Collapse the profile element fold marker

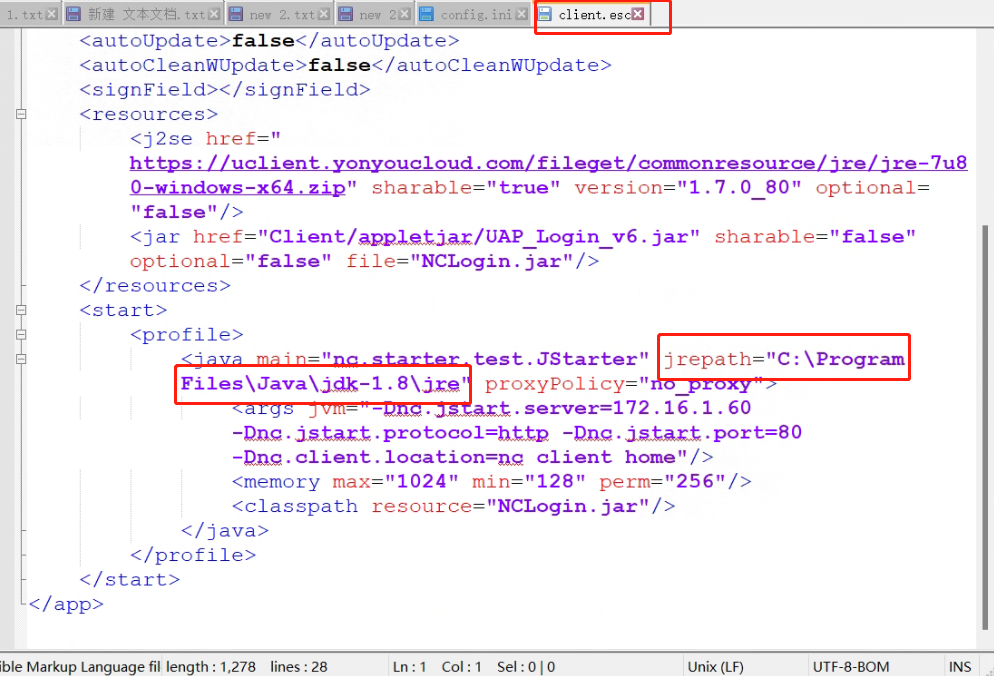coord(20,335)
